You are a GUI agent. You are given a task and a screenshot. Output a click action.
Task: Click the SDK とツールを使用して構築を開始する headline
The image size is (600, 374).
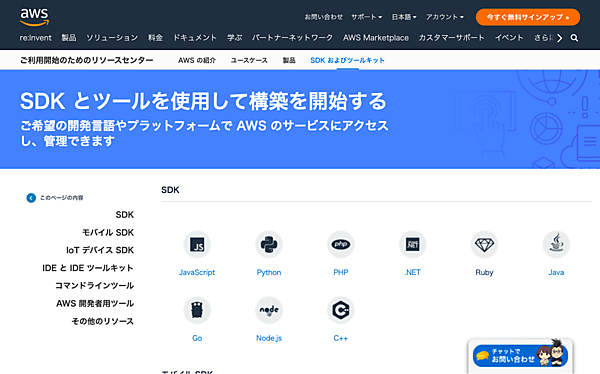point(203,101)
